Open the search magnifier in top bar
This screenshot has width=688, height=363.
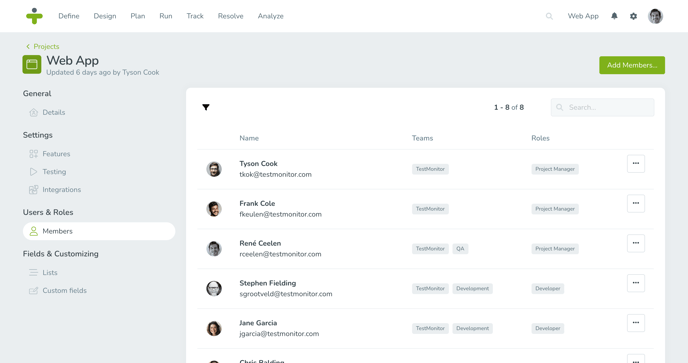(x=549, y=16)
